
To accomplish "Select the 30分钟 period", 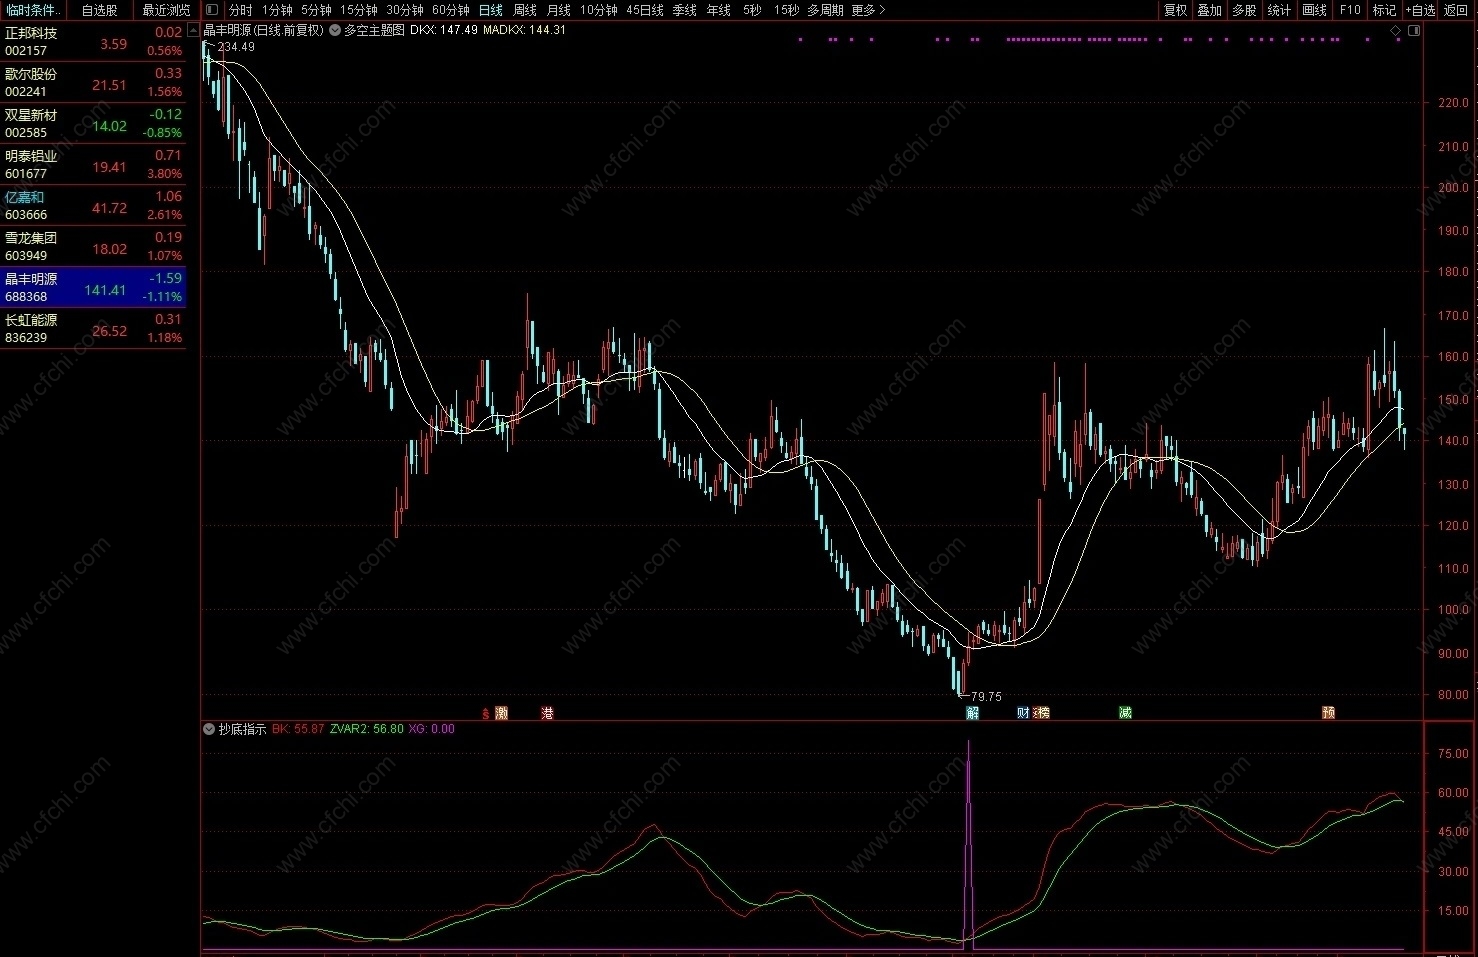I will click(405, 10).
